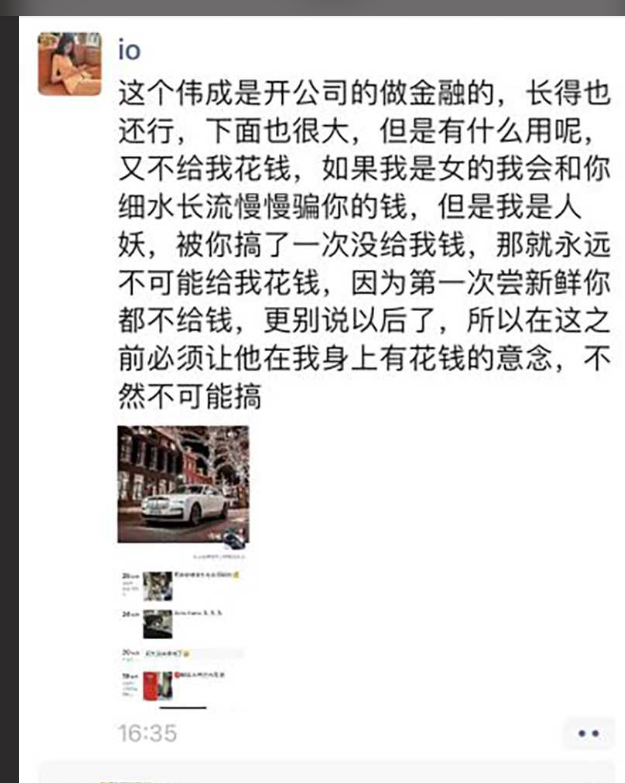Click the dark vertical strip on the left edge
The width and height of the screenshot is (625, 783).
coord(9,399)
